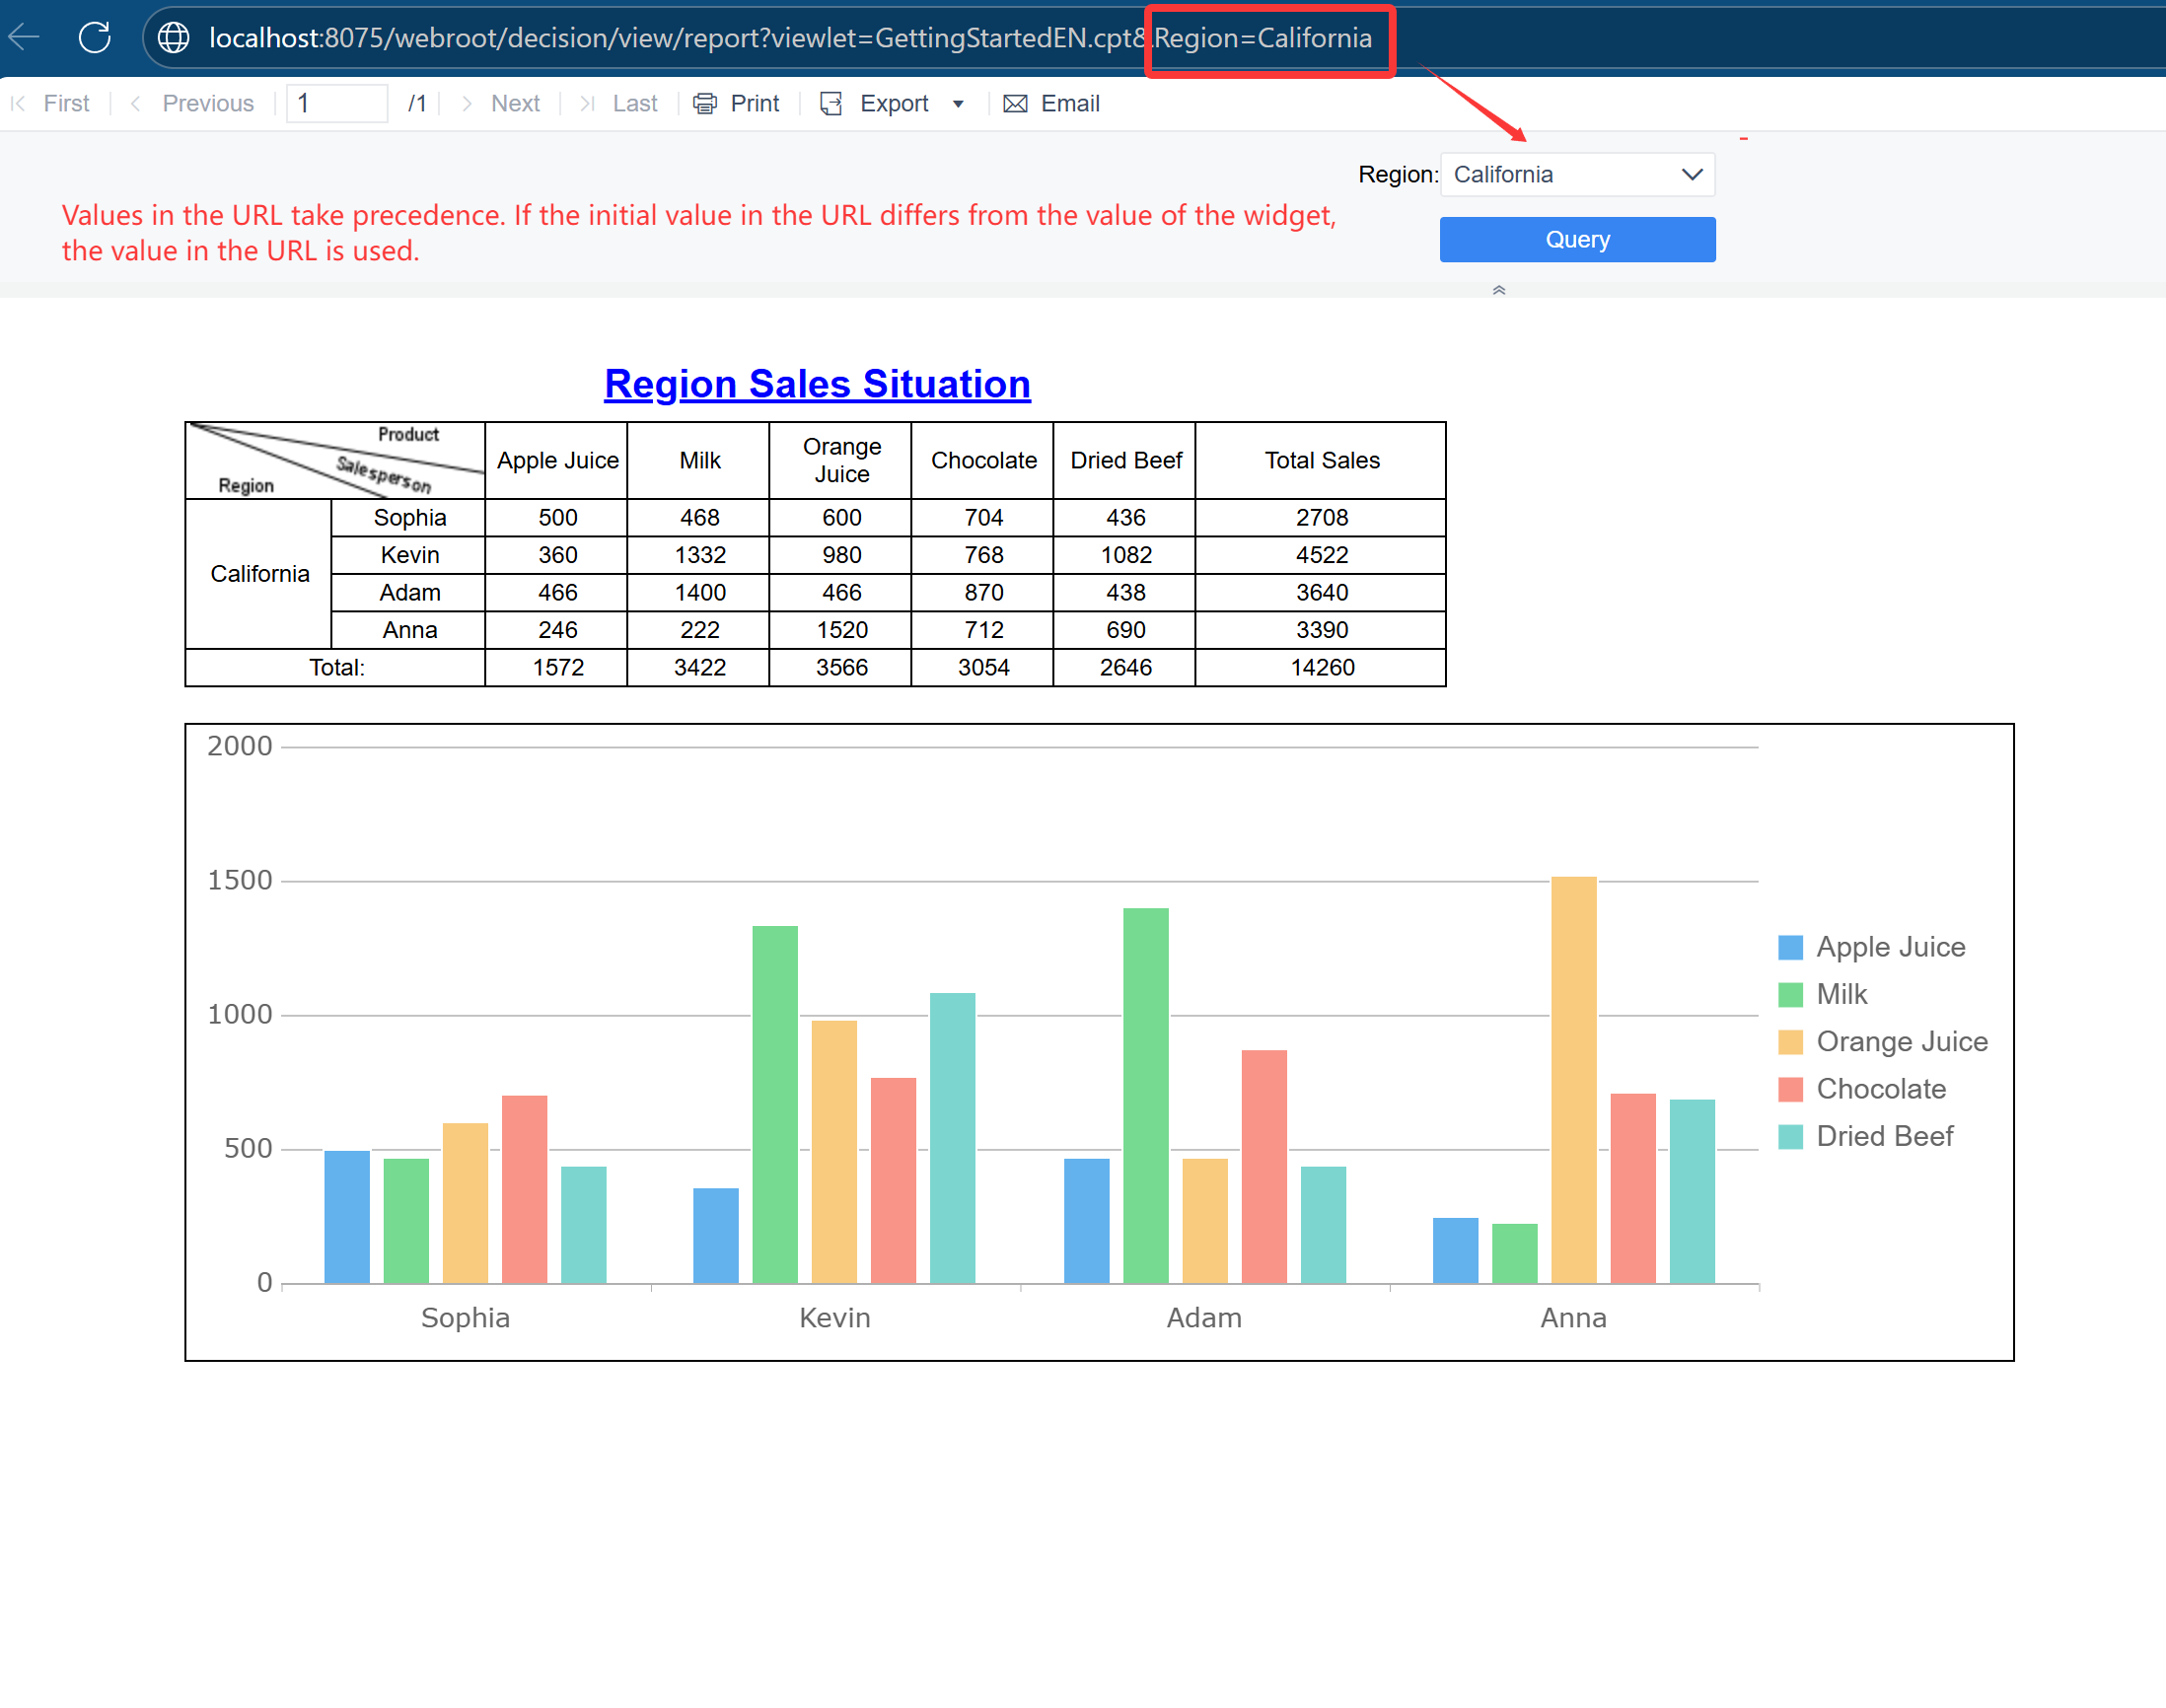Click the Export toolbar label
Screen dimensions: 2166x1708
pyautogui.click(x=894, y=104)
